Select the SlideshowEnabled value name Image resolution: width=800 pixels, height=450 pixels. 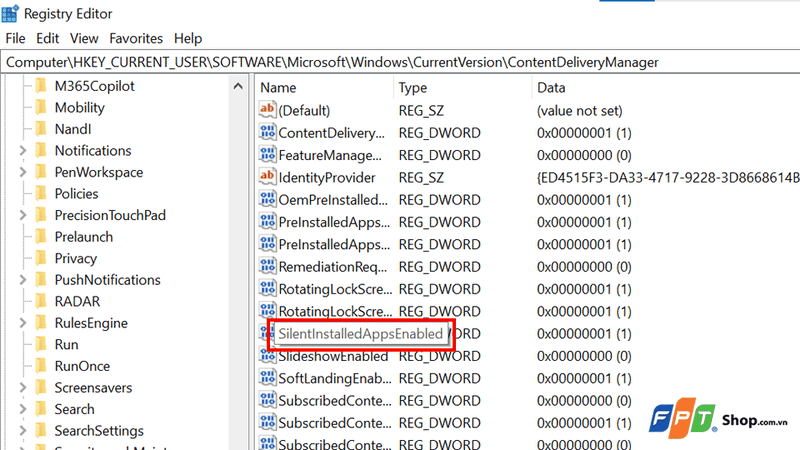click(x=333, y=357)
